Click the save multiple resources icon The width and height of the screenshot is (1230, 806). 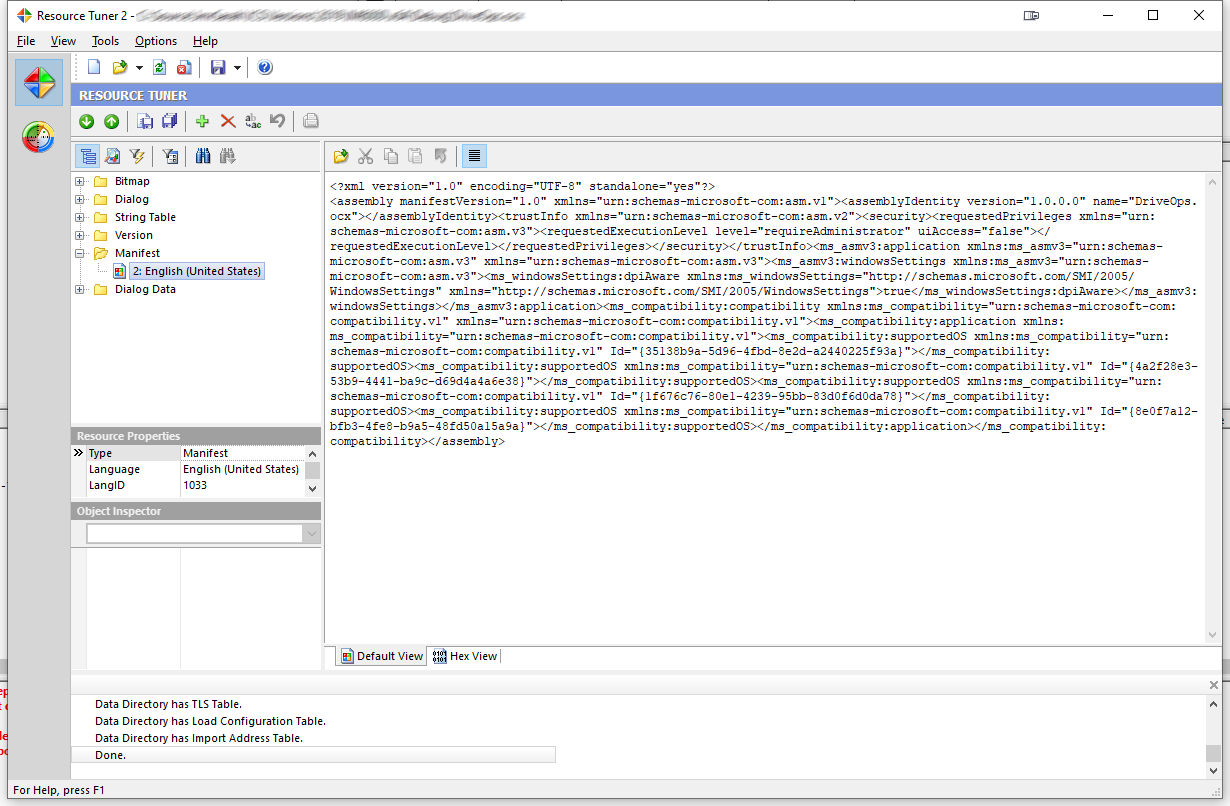[169, 121]
